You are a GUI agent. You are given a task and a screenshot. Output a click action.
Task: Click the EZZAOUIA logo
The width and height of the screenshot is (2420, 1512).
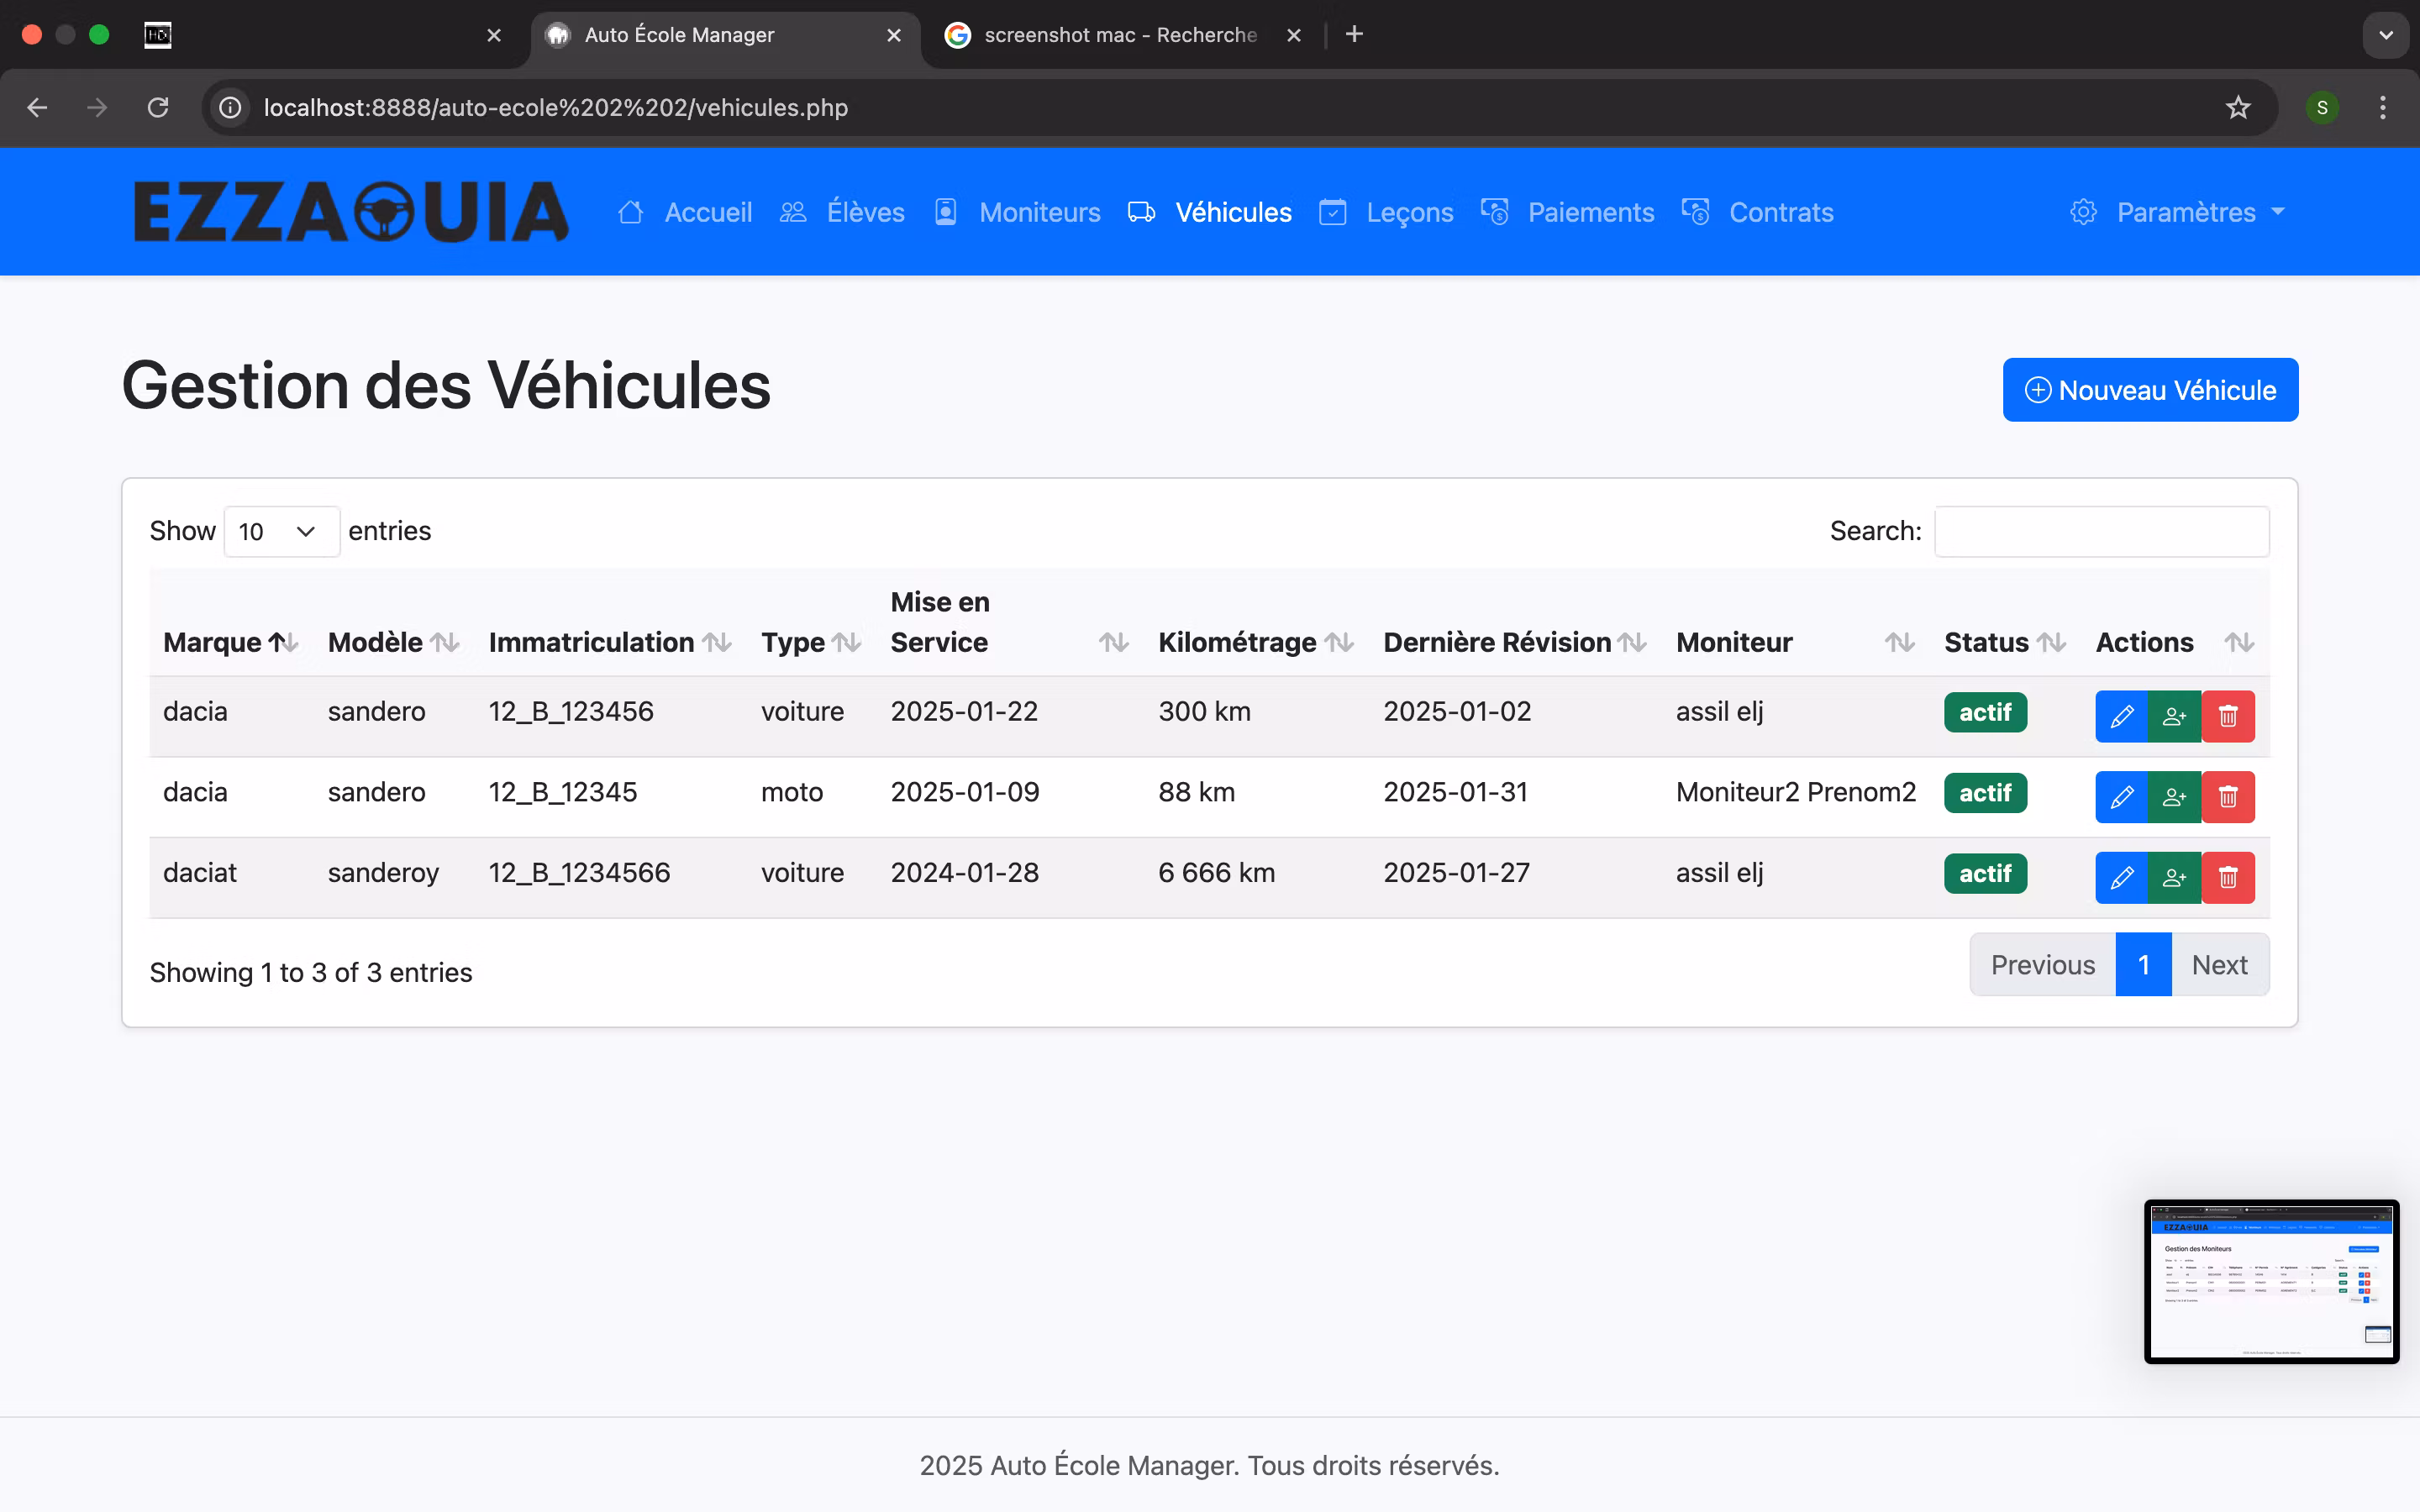(x=351, y=212)
